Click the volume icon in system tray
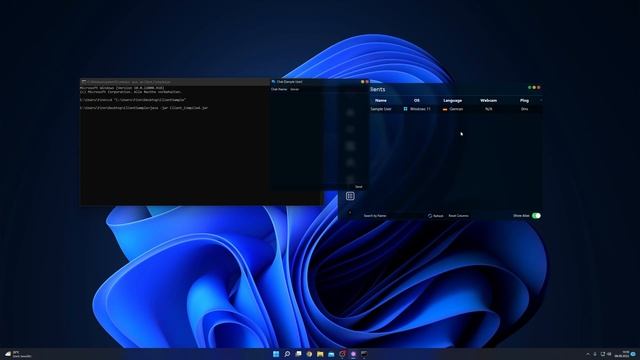Image resolution: width=640 pixels, height=360 pixels. [x=609, y=354]
